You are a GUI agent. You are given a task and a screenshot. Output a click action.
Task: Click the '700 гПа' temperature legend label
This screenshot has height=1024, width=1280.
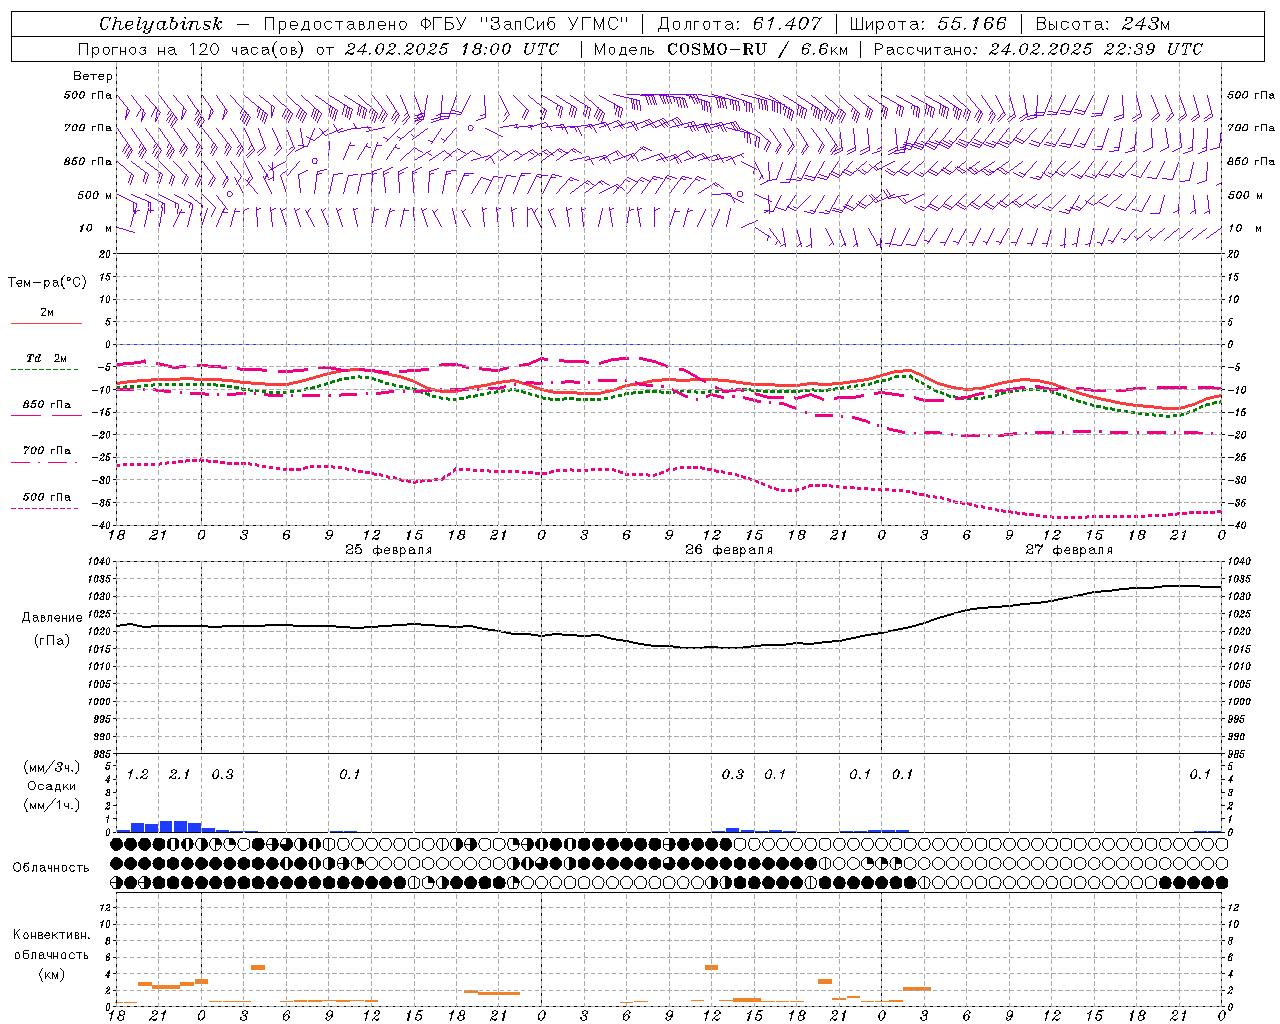click(x=47, y=450)
